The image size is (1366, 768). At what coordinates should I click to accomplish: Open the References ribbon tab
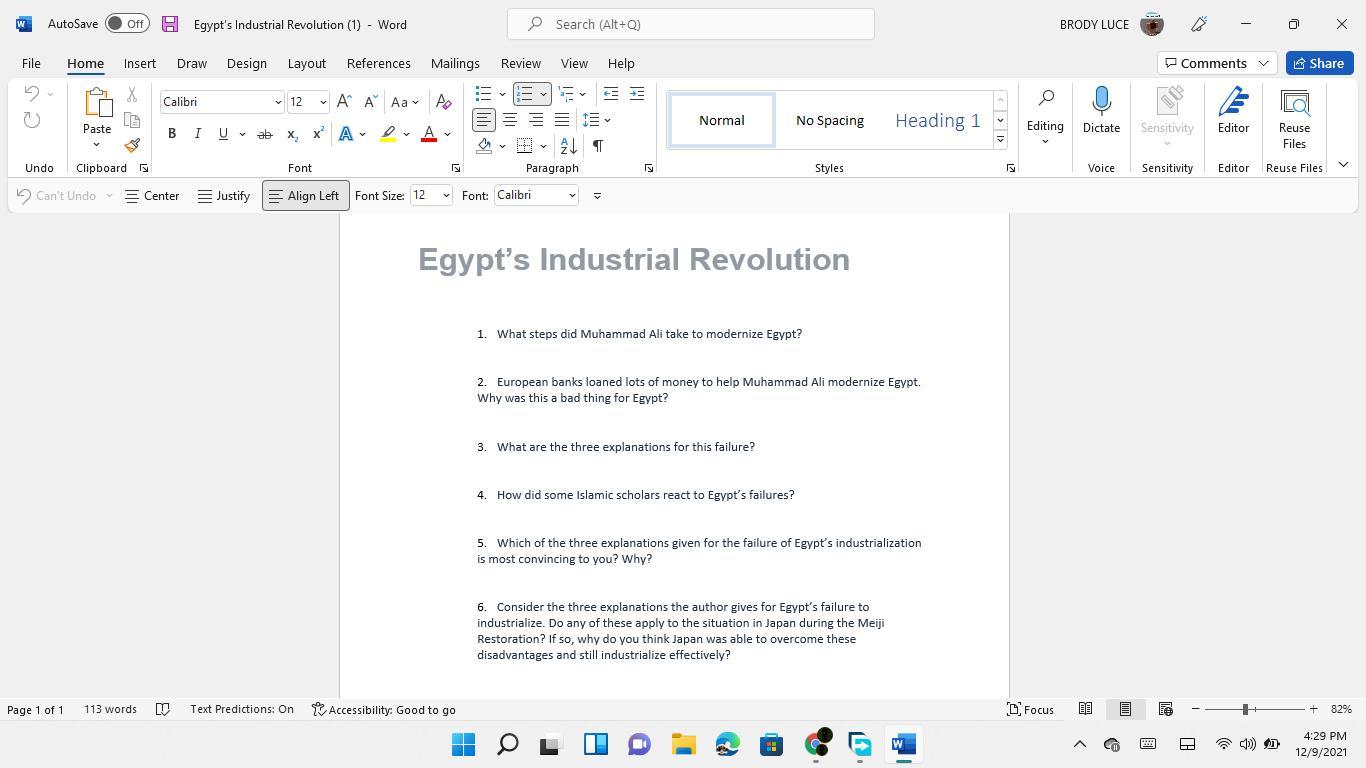[378, 63]
